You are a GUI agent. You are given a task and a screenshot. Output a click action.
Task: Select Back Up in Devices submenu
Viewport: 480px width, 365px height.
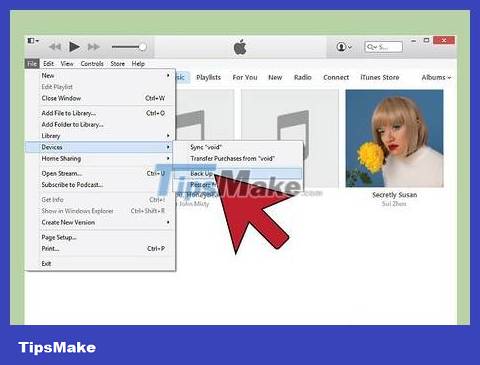tap(238, 174)
